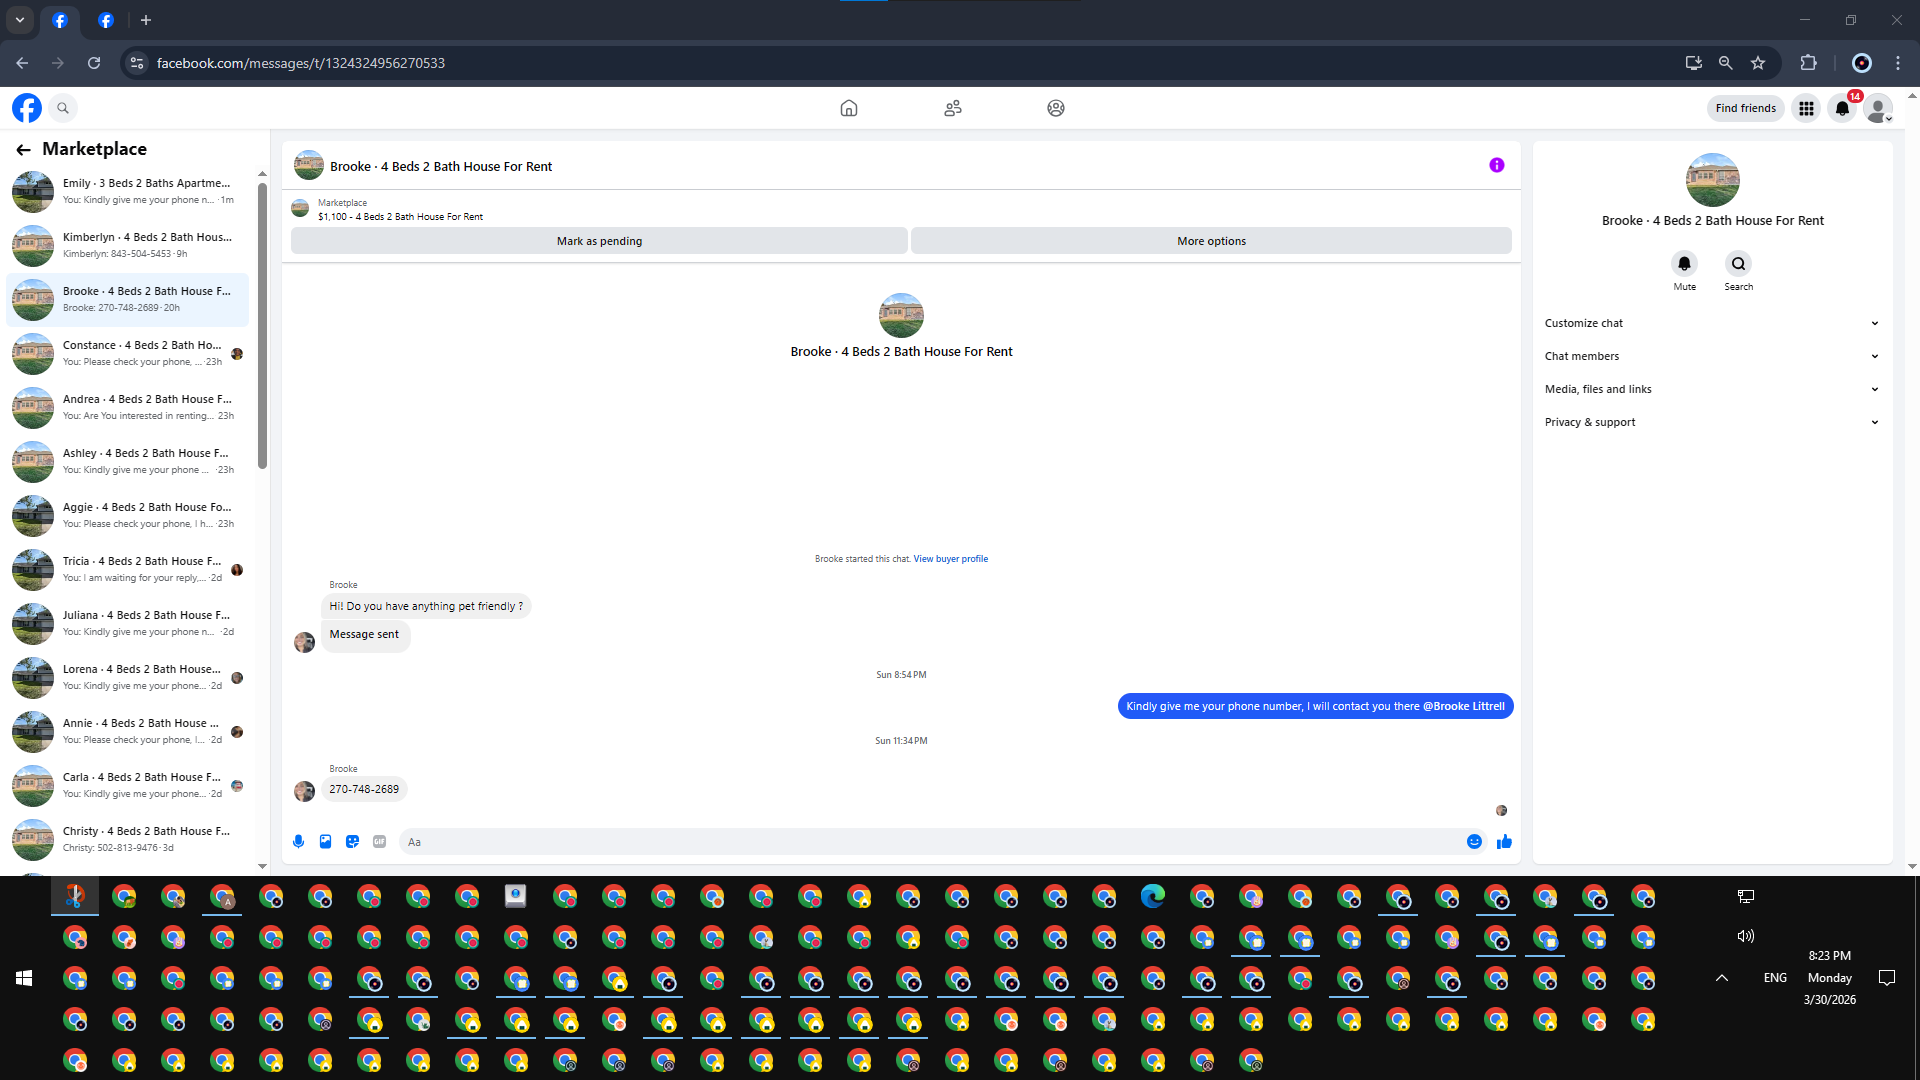Click the Aa message input field
This screenshot has height=1080, width=1920.
[930, 842]
